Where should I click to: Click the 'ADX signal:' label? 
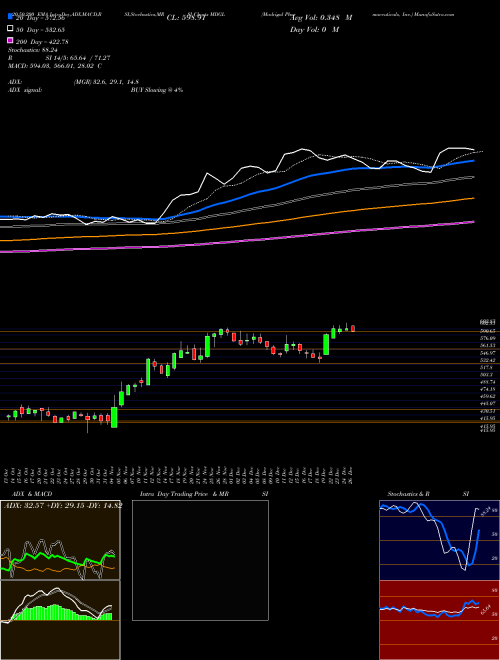tap(25, 90)
